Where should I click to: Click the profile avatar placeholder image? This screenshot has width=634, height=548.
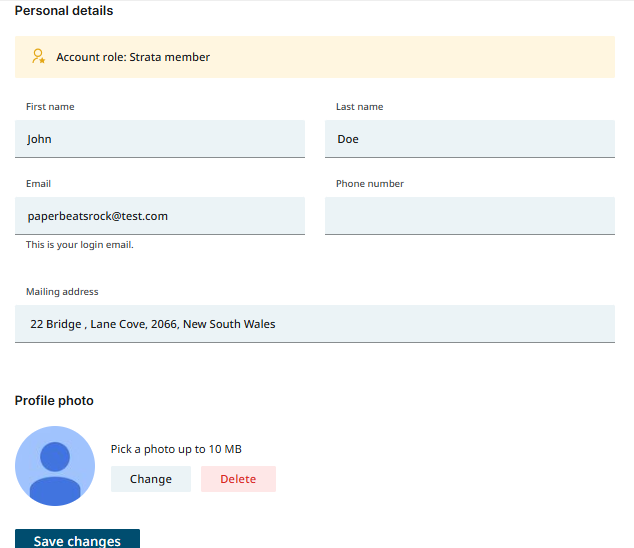[x=55, y=466]
